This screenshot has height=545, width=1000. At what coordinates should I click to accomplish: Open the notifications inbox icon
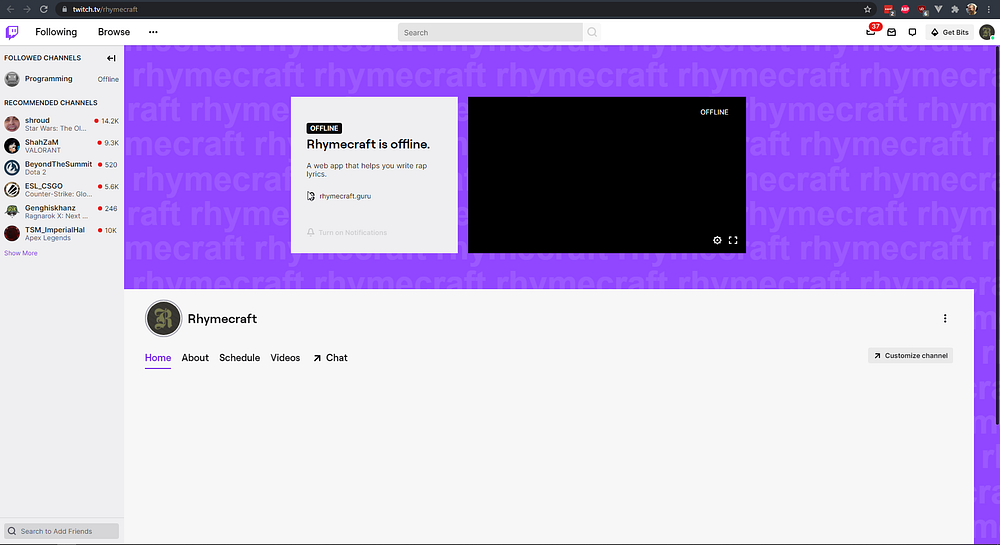(x=892, y=32)
